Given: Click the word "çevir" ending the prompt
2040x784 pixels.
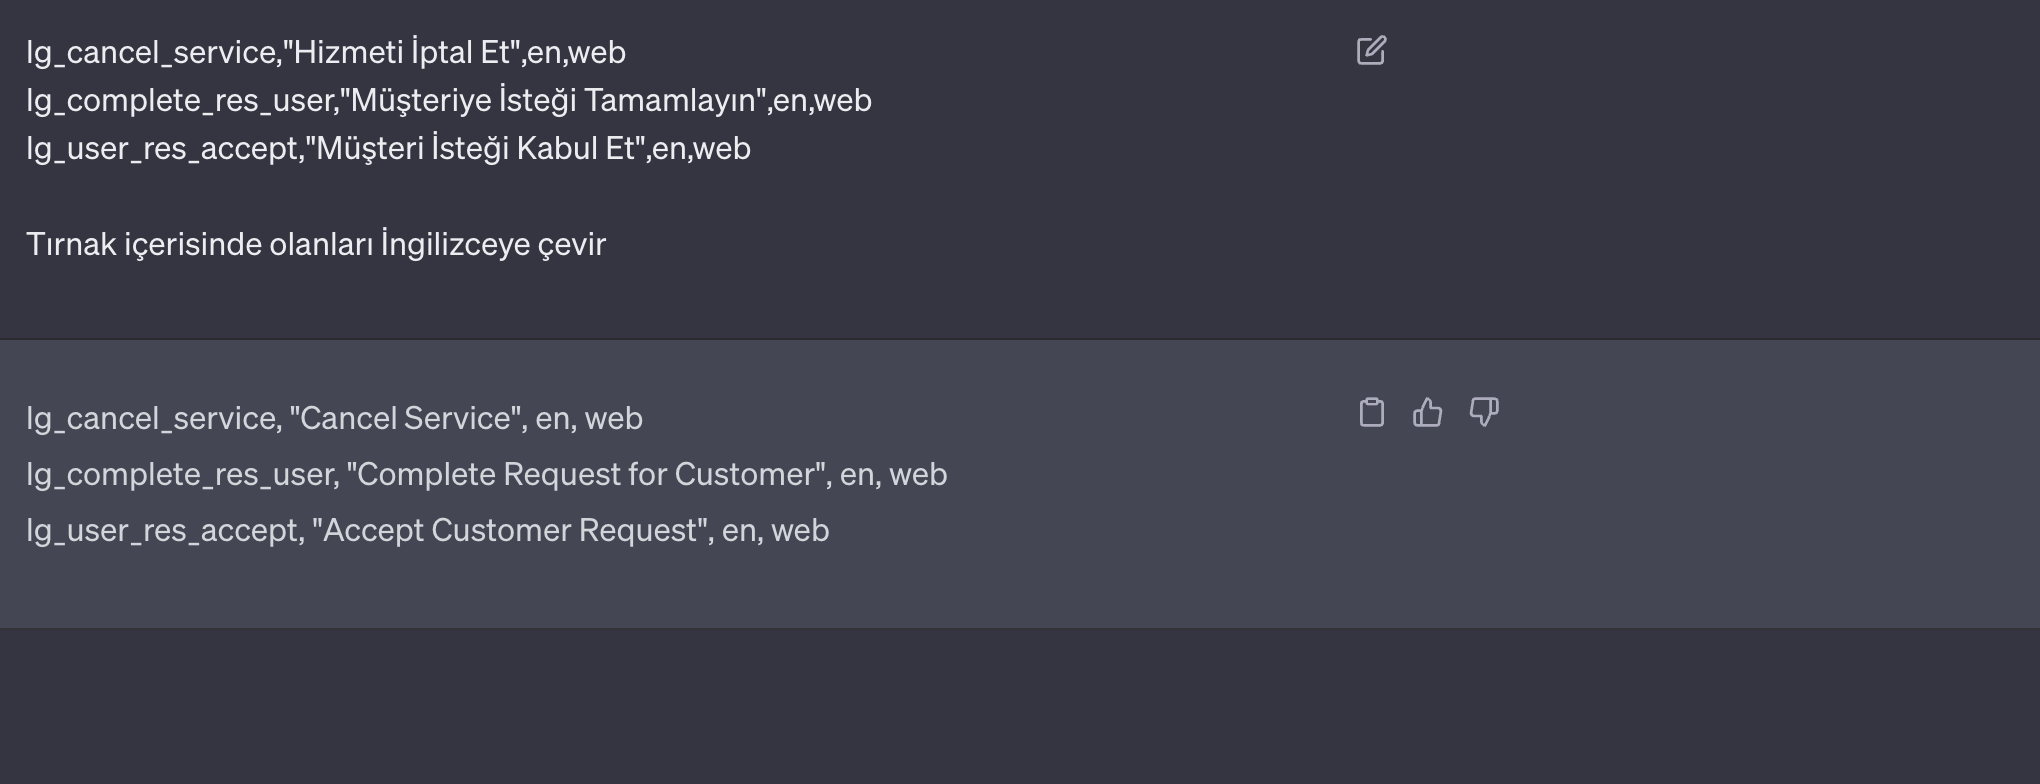Looking at the screenshot, I should [x=572, y=244].
